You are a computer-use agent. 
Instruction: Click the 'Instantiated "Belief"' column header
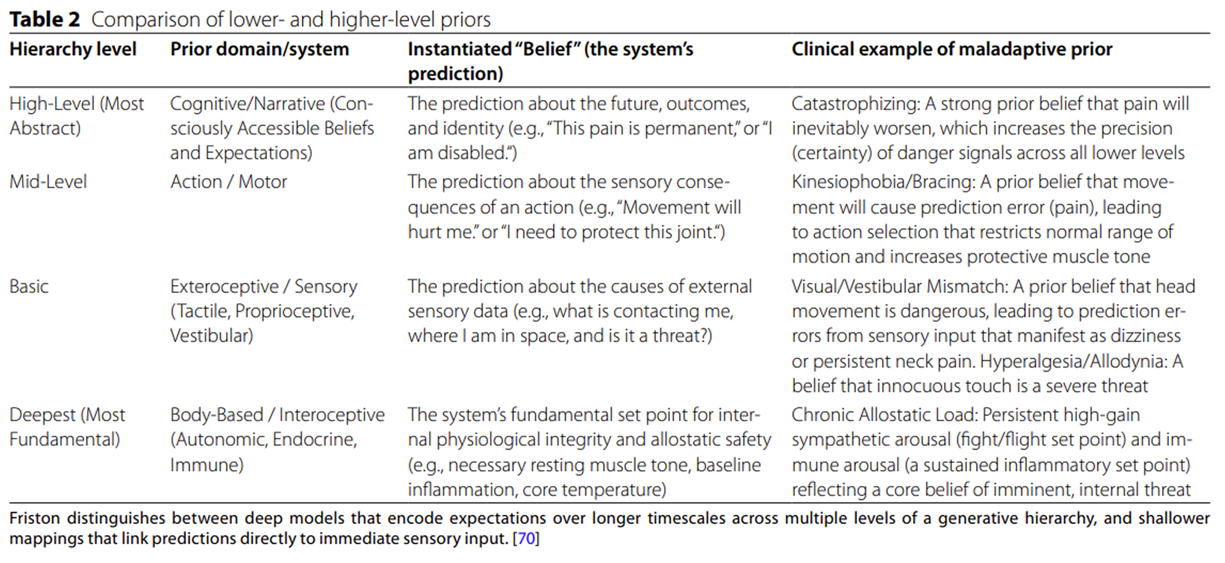point(551,61)
